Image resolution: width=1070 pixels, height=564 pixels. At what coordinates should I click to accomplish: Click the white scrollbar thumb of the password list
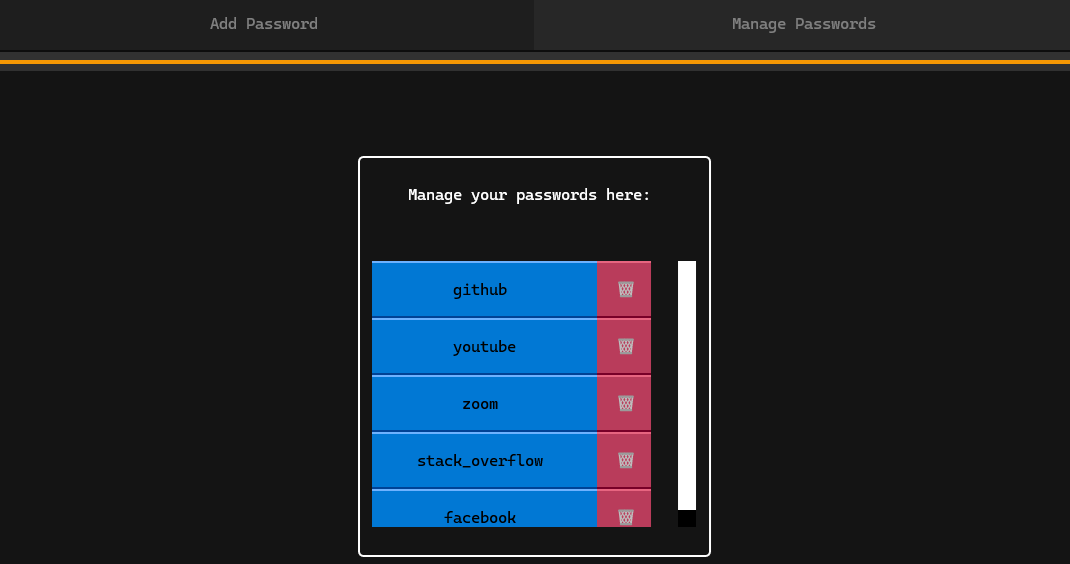tap(686, 385)
